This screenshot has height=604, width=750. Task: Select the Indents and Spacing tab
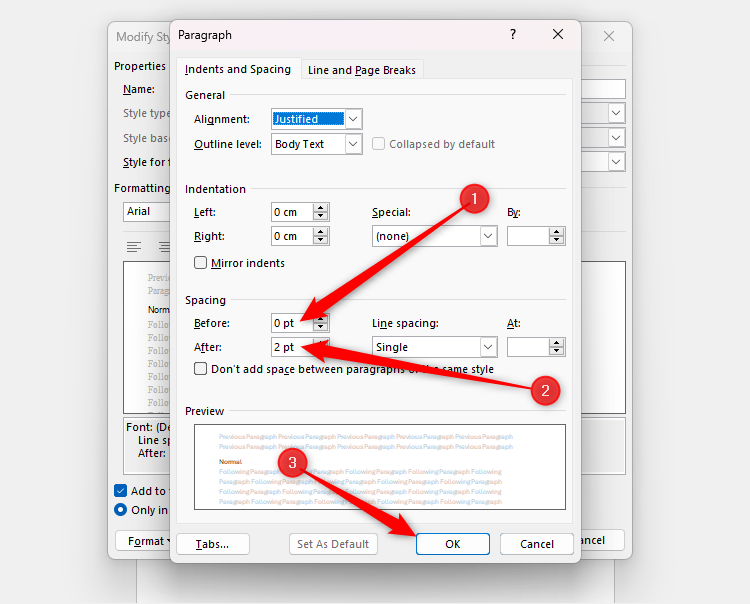coord(238,69)
